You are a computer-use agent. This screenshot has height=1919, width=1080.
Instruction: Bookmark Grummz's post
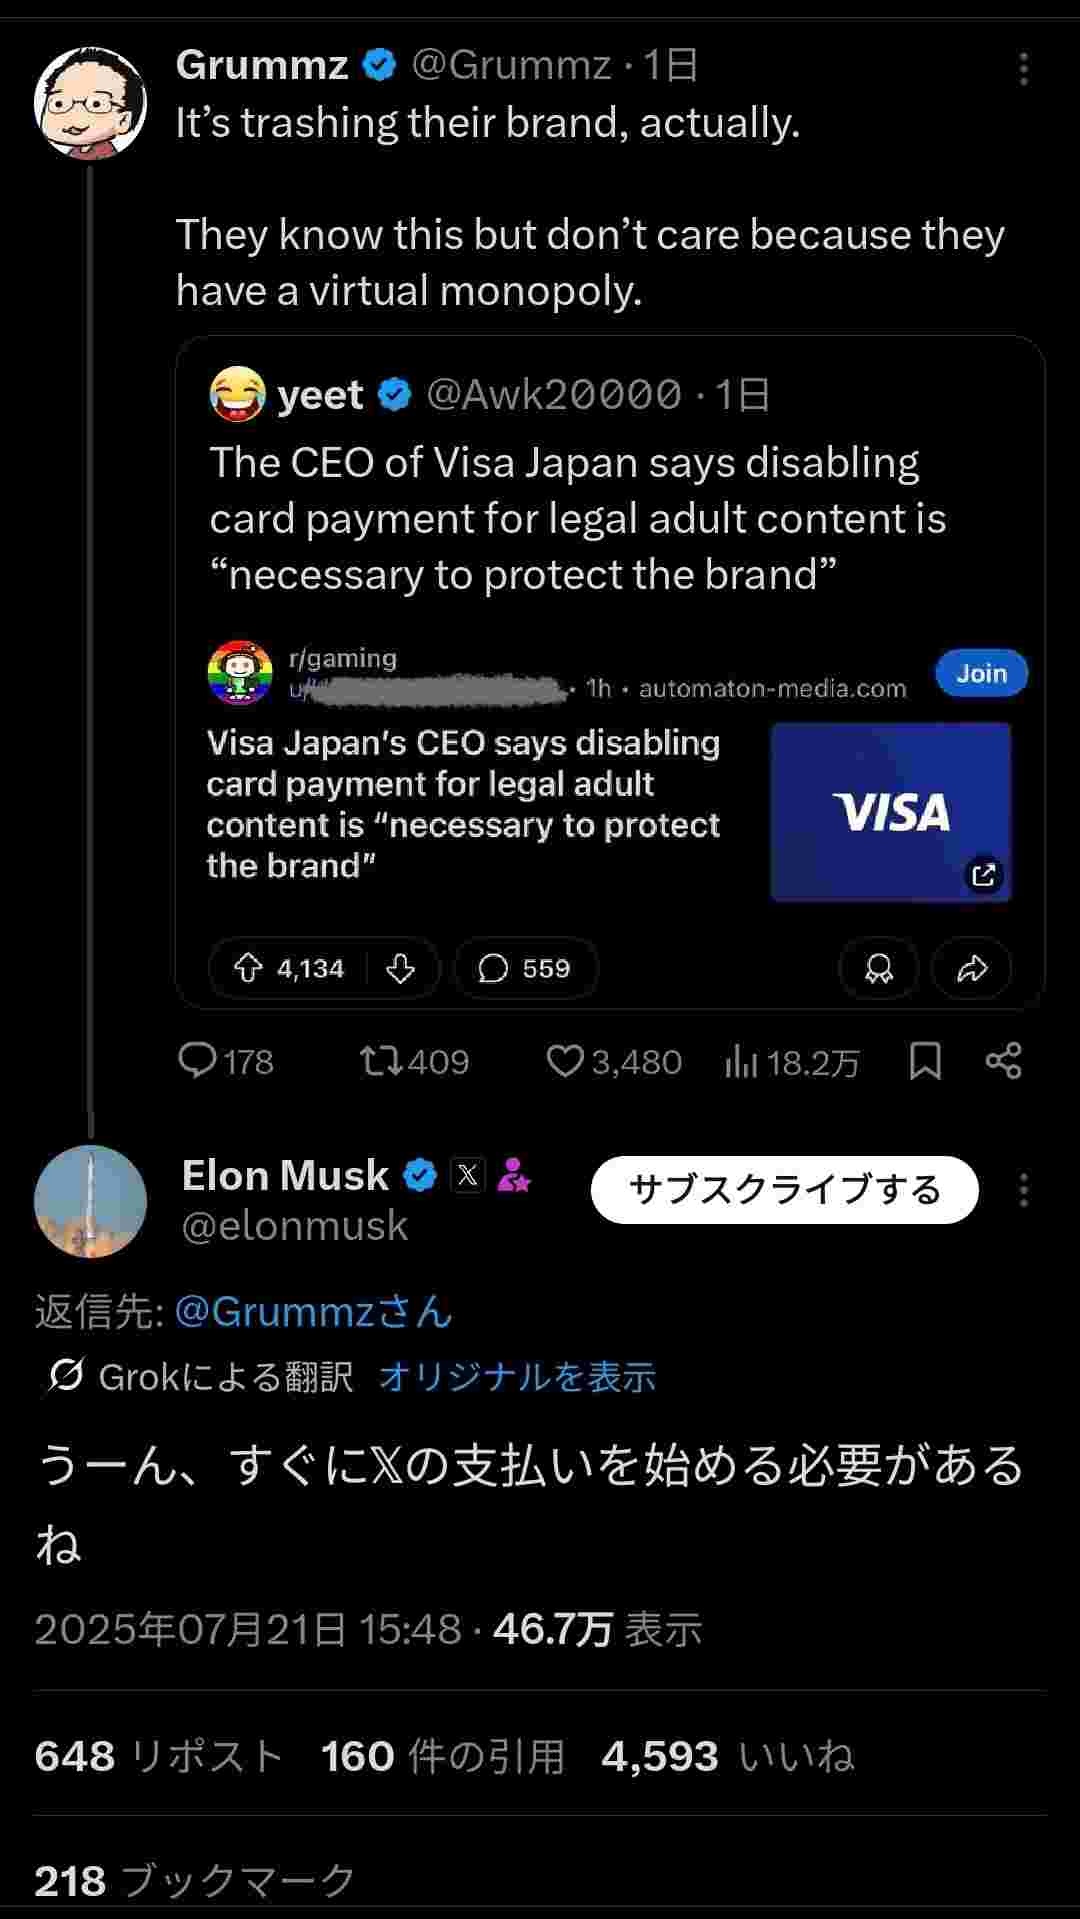925,1061
